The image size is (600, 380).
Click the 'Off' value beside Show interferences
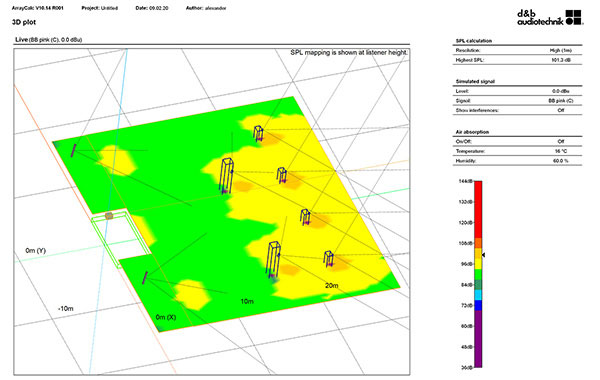pyautogui.click(x=561, y=110)
